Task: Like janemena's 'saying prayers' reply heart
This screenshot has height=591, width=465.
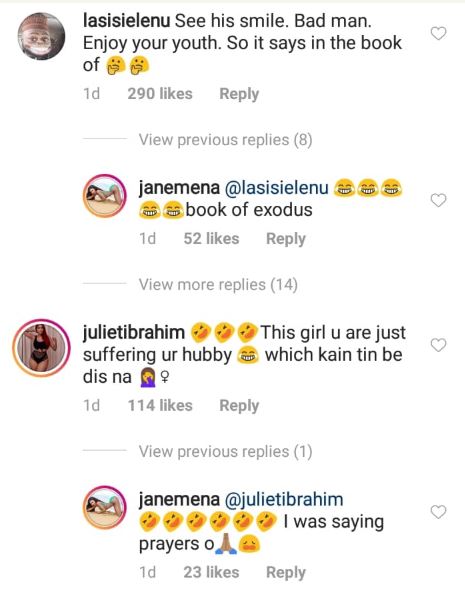Action: click(x=438, y=512)
